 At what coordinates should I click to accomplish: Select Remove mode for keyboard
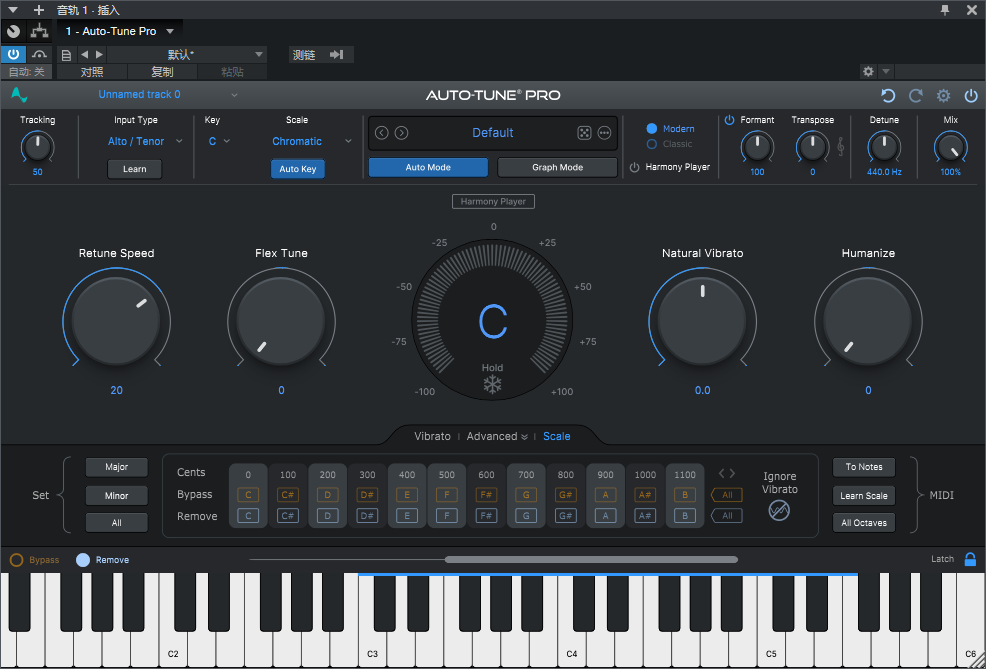tap(83, 560)
